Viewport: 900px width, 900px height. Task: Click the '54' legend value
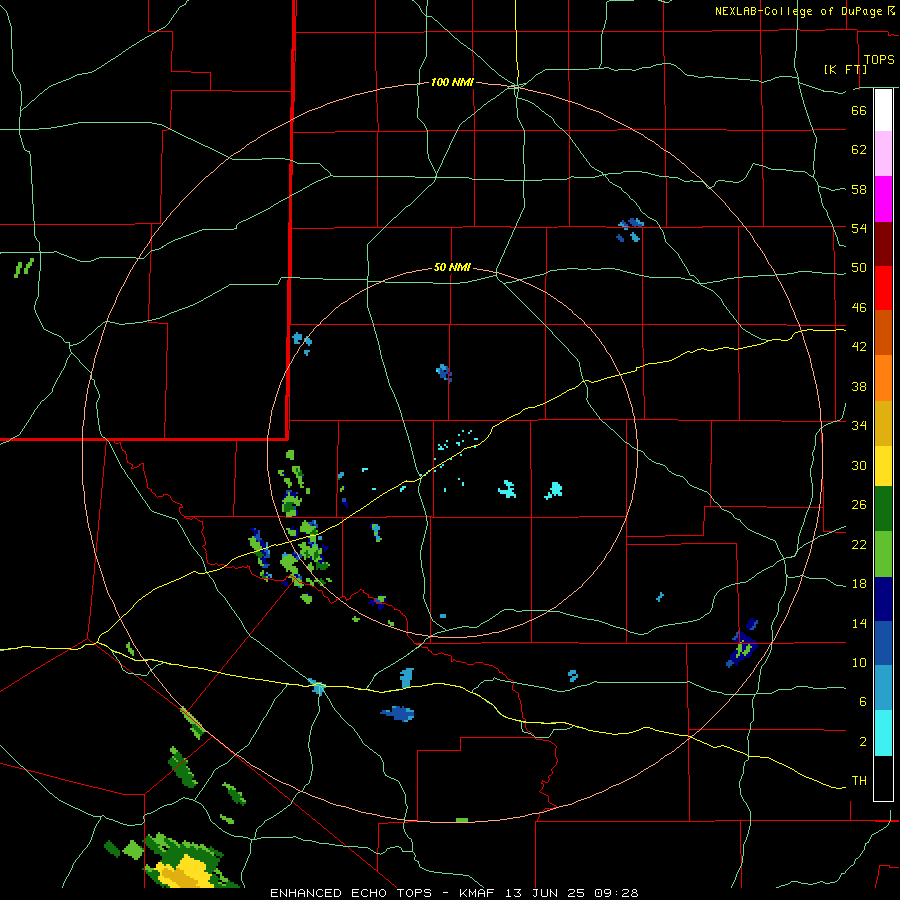point(859,228)
